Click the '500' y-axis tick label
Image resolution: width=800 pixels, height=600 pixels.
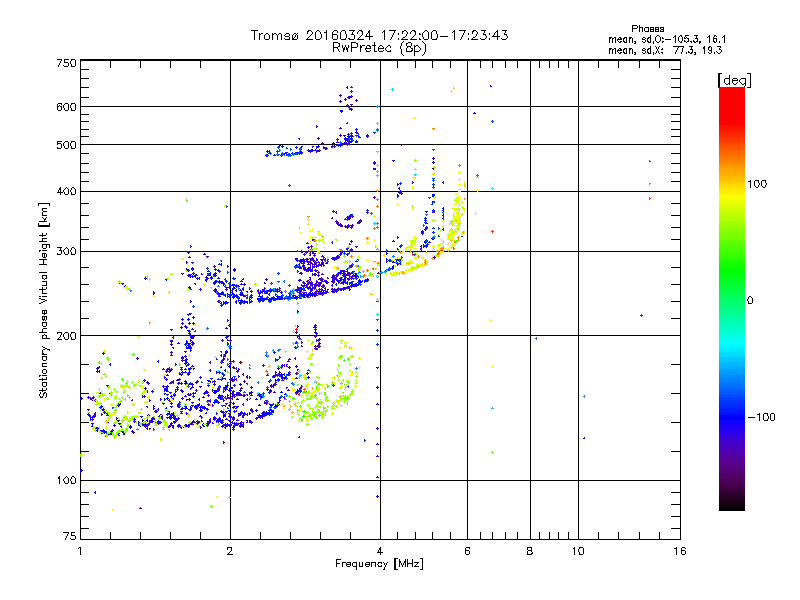[x=66, y=145]
